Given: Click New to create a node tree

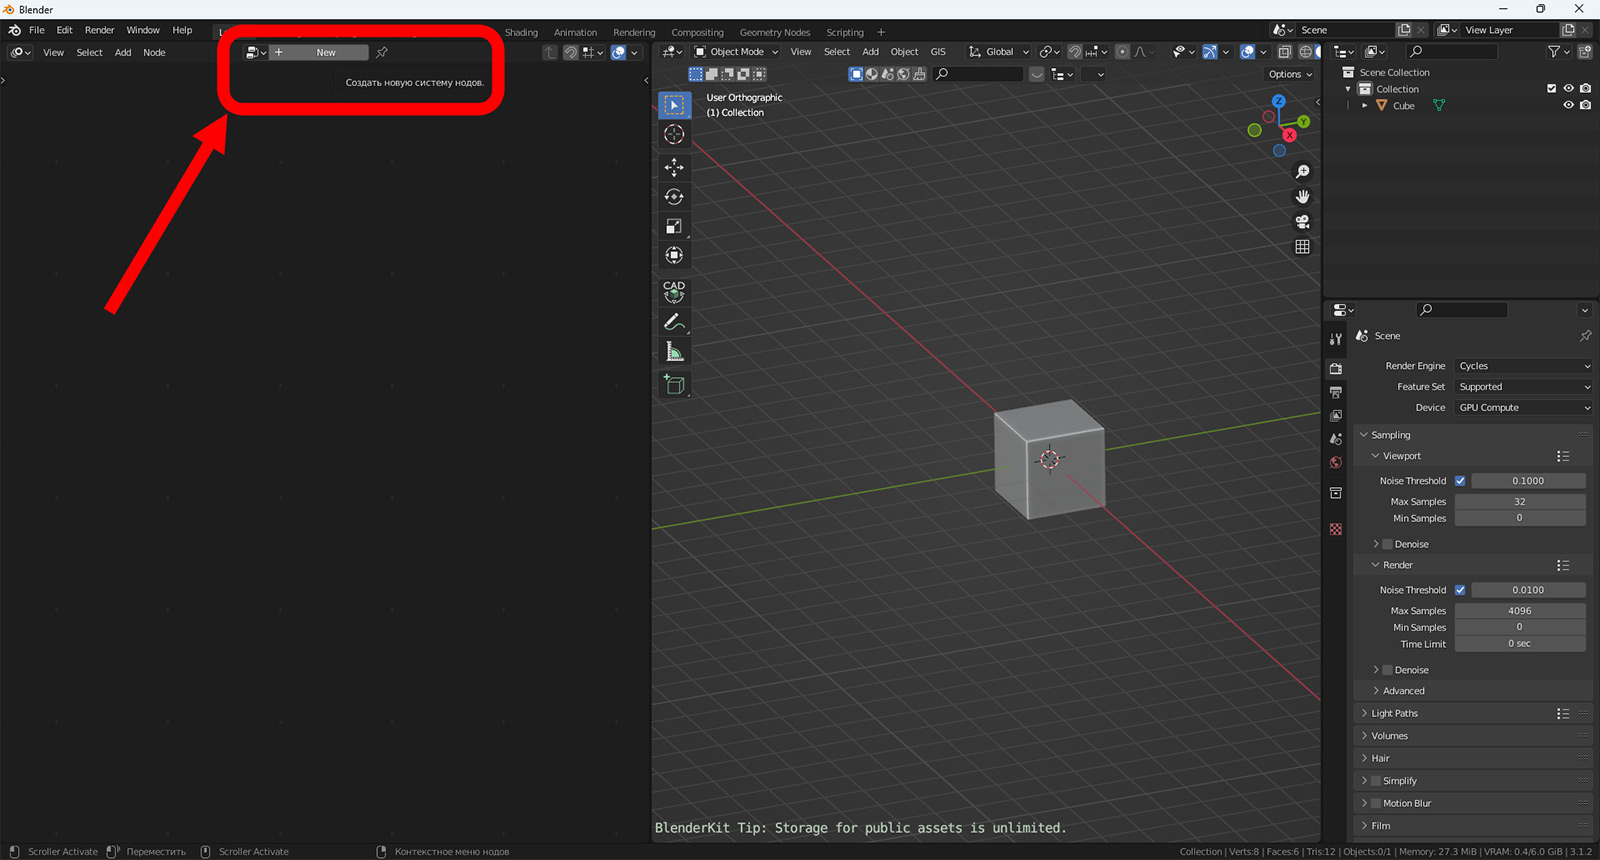Looking at the screenshot, I should (x=326, y=52).
